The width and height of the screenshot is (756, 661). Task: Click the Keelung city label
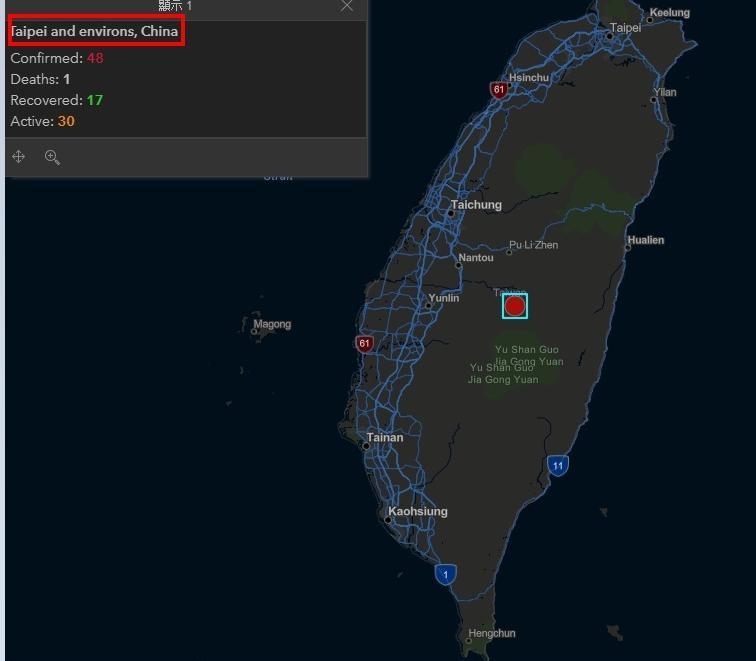[x=670, y=13]
